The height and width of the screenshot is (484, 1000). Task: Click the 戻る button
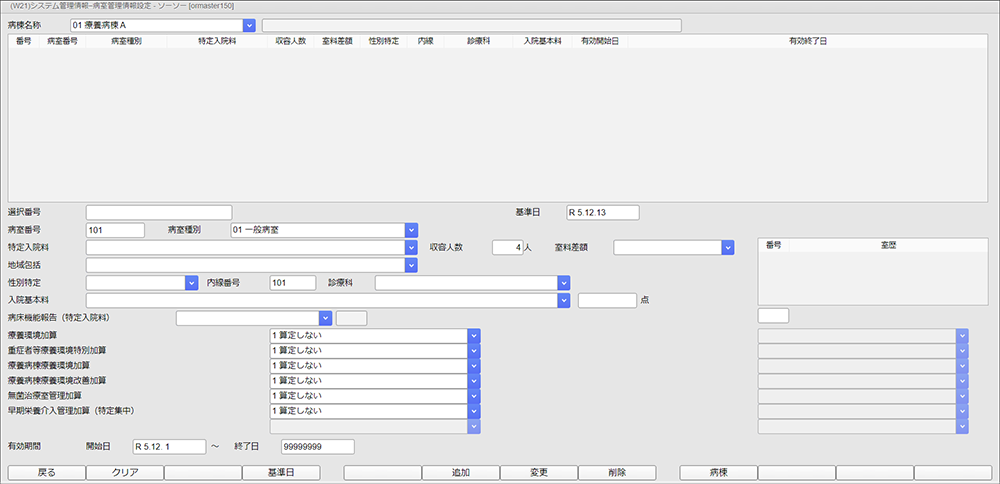46,472
